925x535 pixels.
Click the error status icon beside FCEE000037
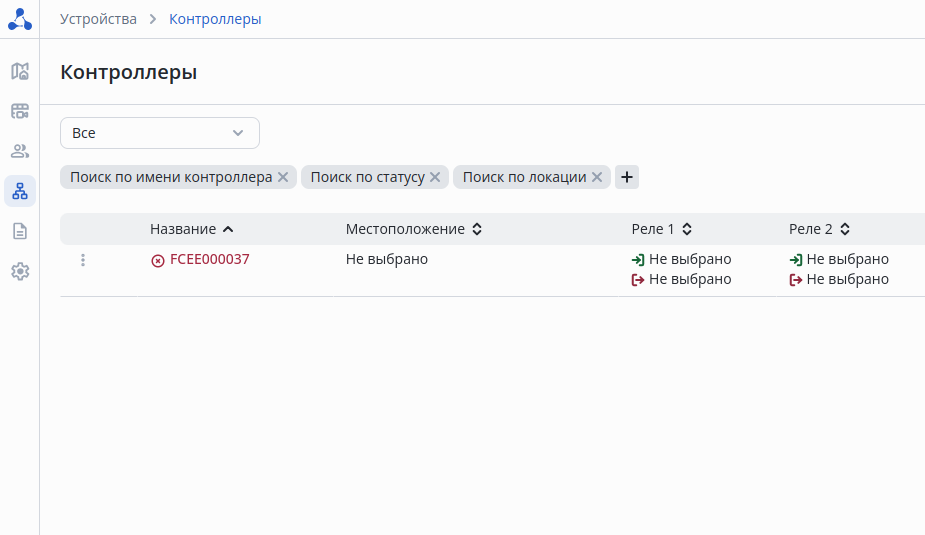tap(158, 260)
